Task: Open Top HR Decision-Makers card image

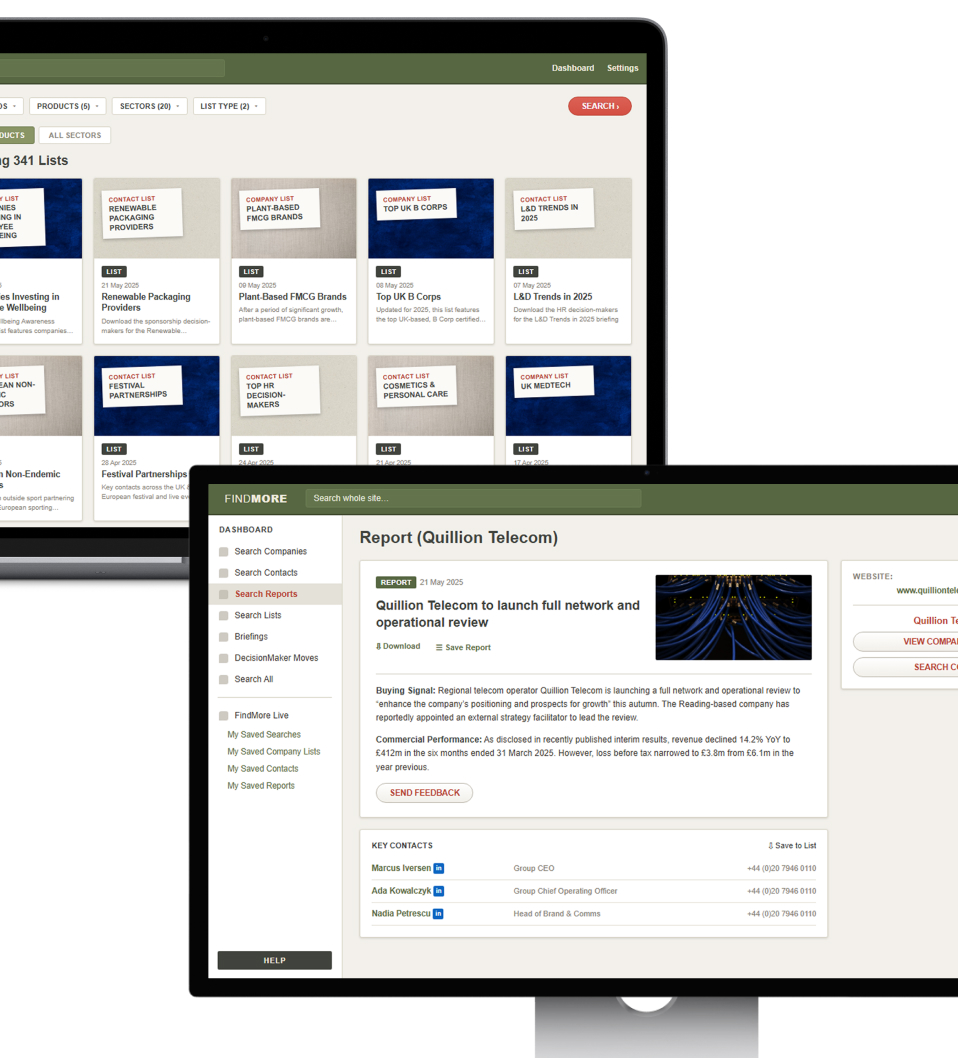Action: pyautogui.click(x=293, y=396)
